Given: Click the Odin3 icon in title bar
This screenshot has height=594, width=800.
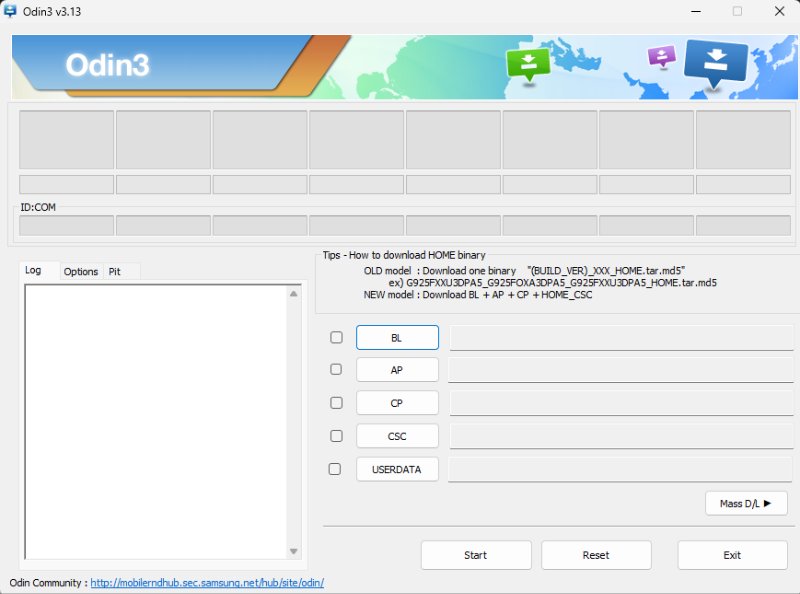Looking at the screenshot, I should pyautogui.click(x=11, y=11).
